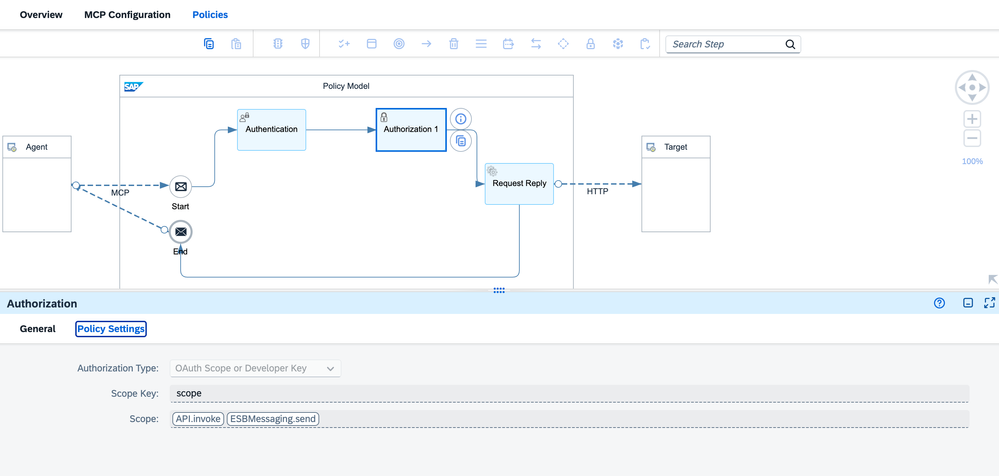Open the Authorization Type dropdown
999x476 pixels.
point(255,368)
